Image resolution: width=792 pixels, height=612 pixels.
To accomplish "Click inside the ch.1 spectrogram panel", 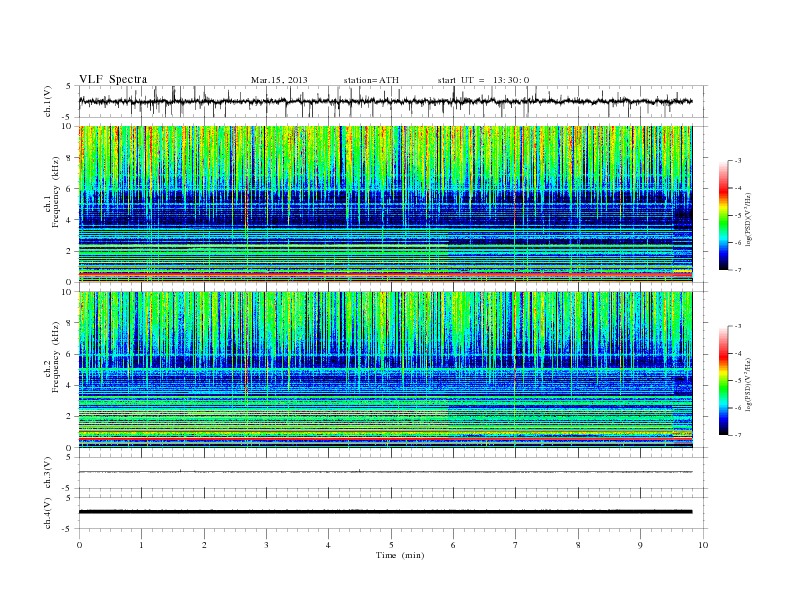I will (385, 204).
